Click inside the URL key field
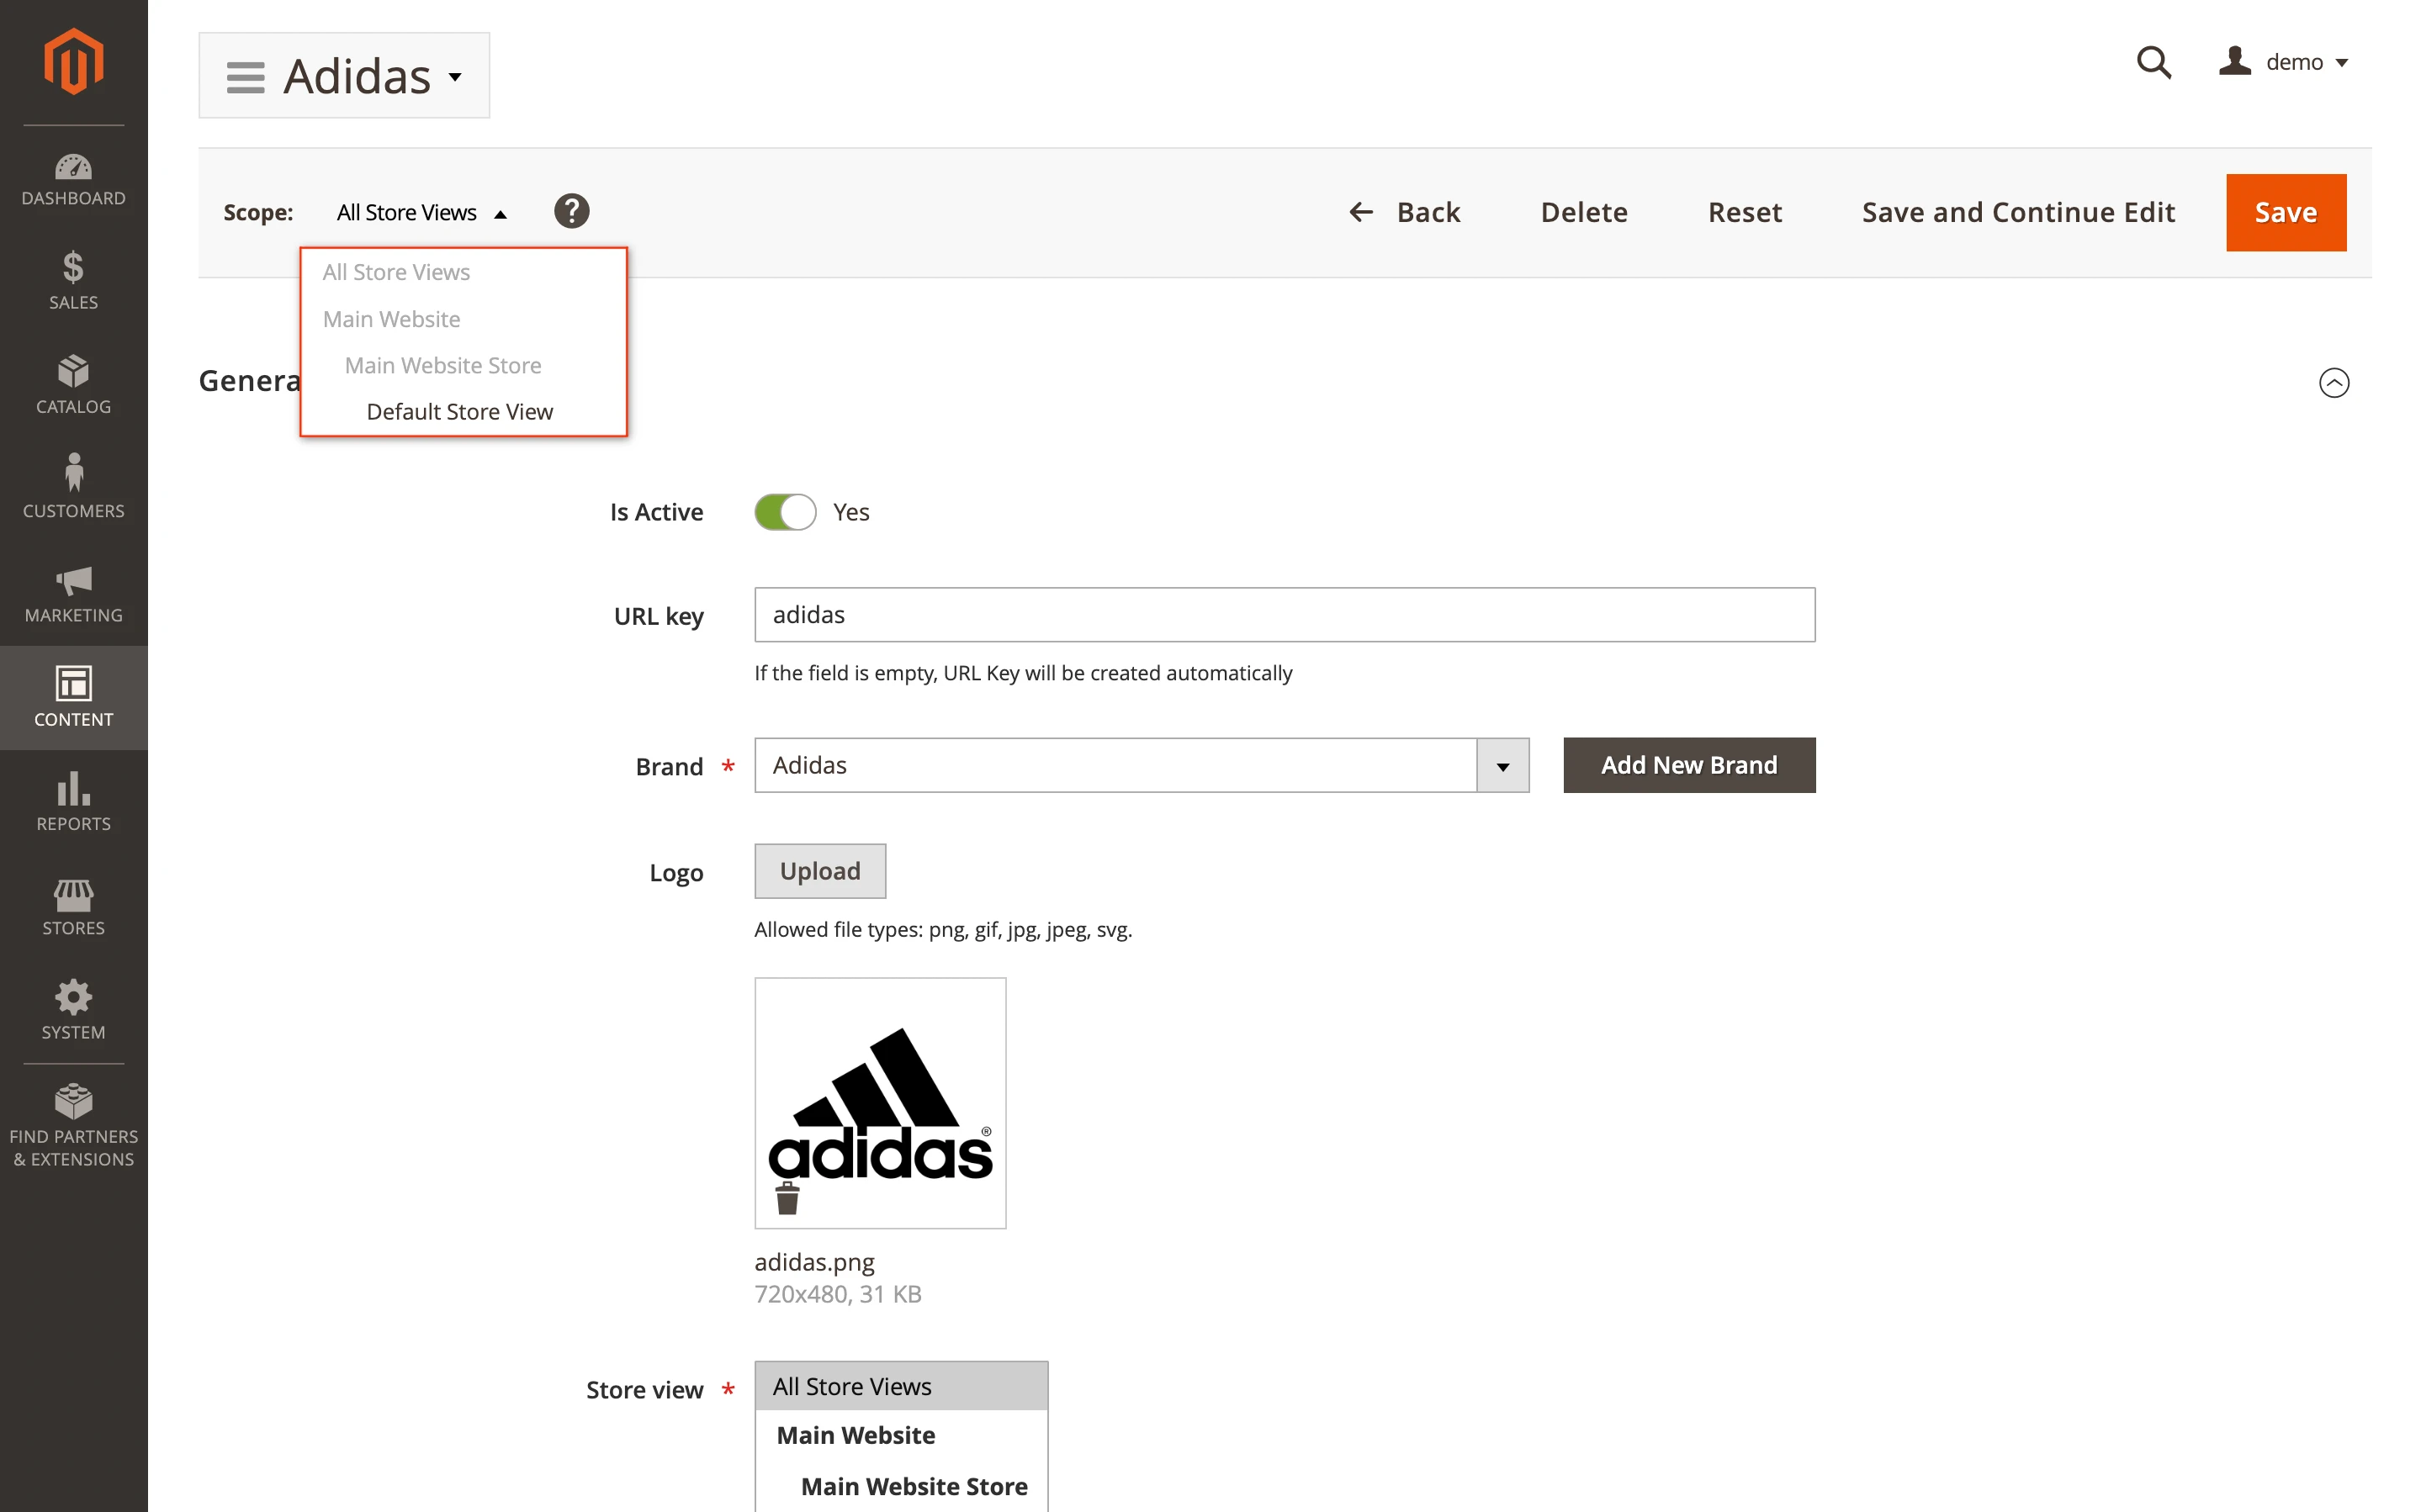The image size is (2421, 1512). 1283,614
